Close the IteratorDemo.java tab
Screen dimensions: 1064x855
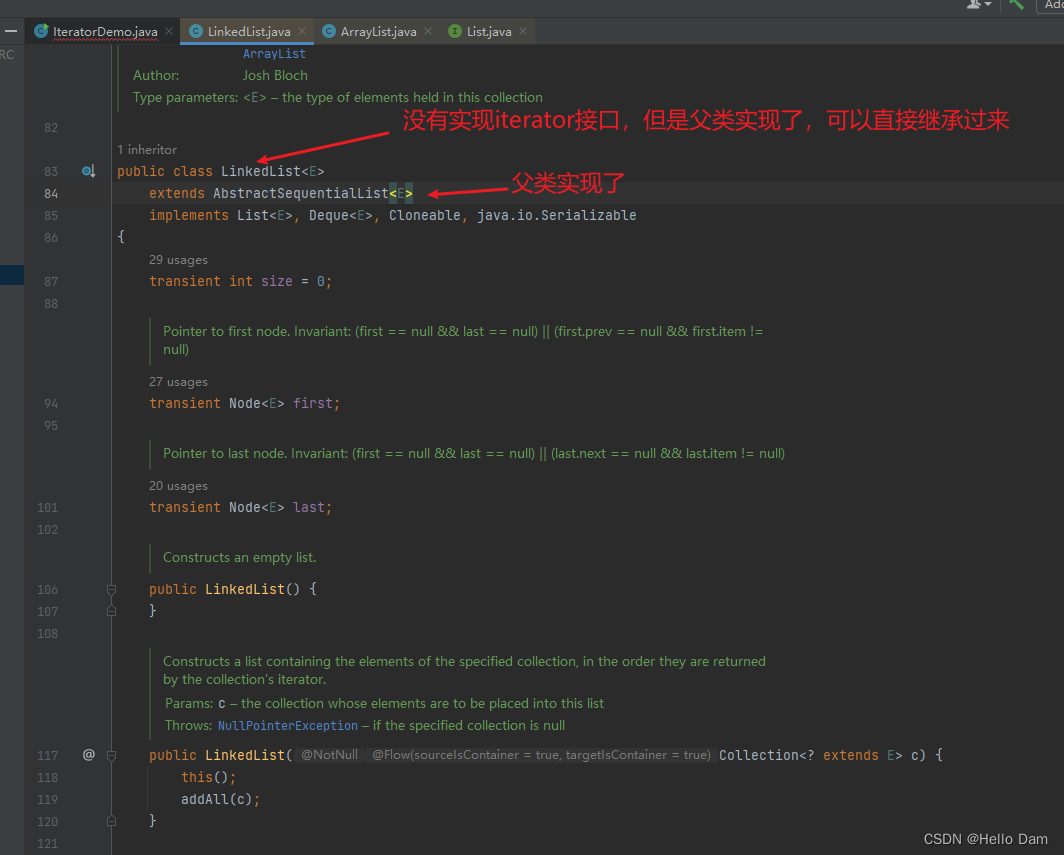click(169, 31)
